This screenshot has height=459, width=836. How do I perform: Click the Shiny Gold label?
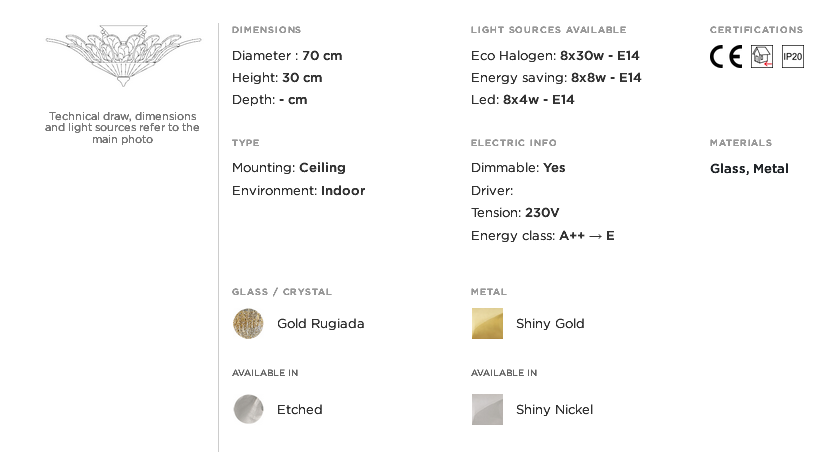coord(550,324)
